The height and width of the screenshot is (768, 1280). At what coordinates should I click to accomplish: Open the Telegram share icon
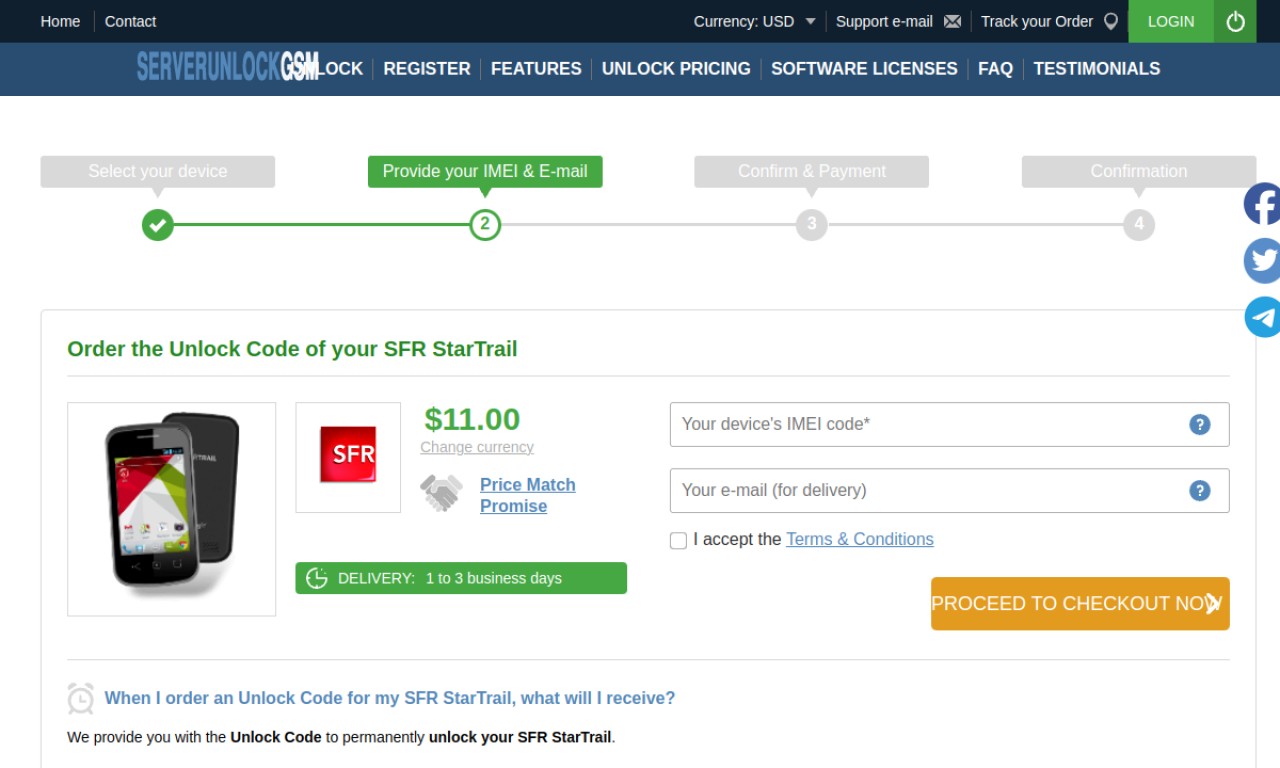click(x=1262, y=317)
